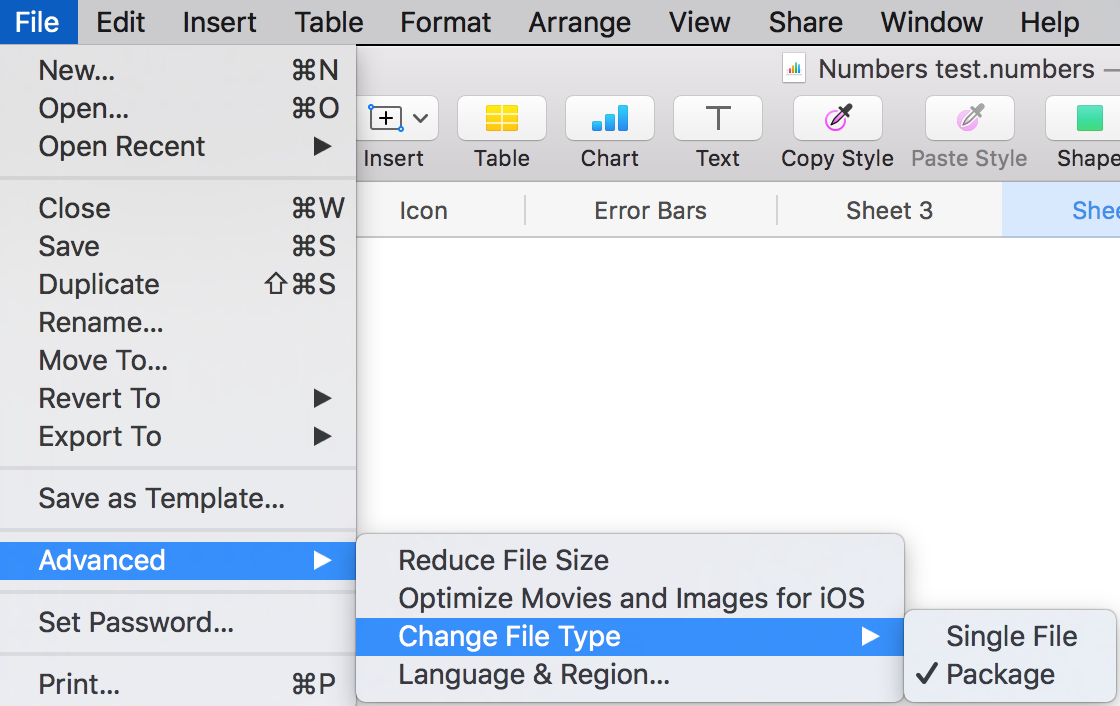Enable Single File format

click(1012, 636)
